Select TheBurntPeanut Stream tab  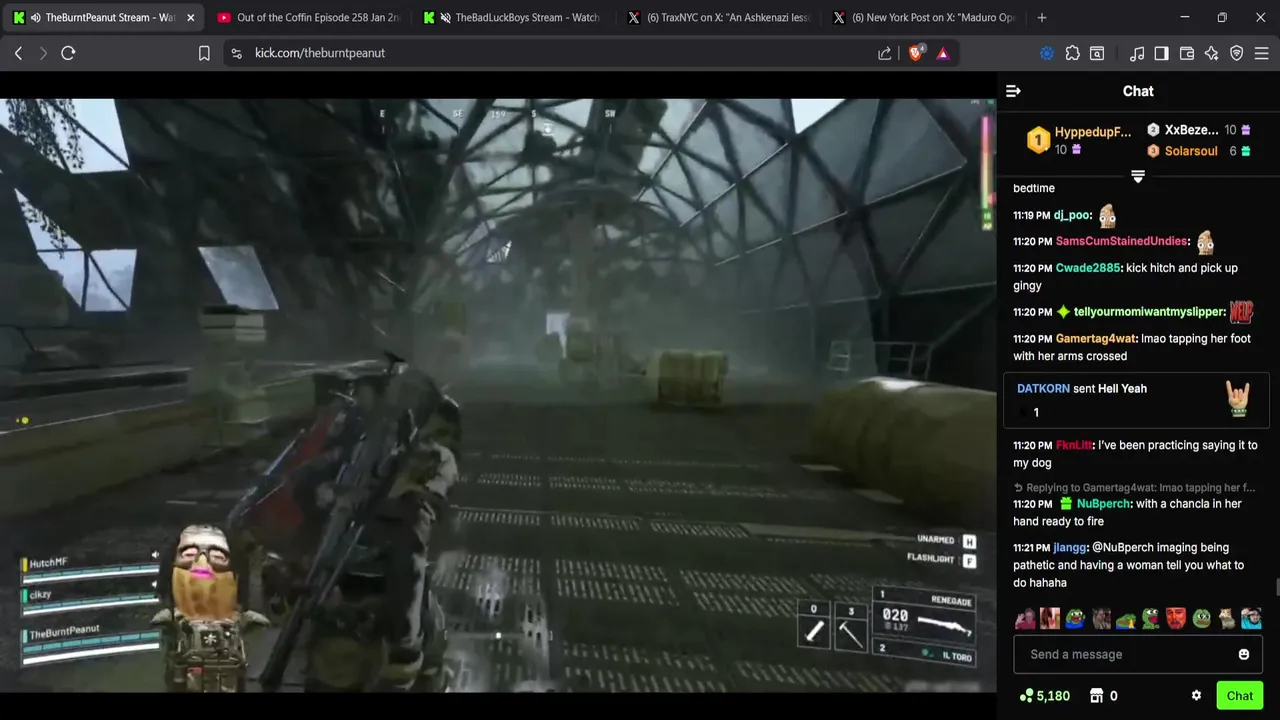pos(102,17)
